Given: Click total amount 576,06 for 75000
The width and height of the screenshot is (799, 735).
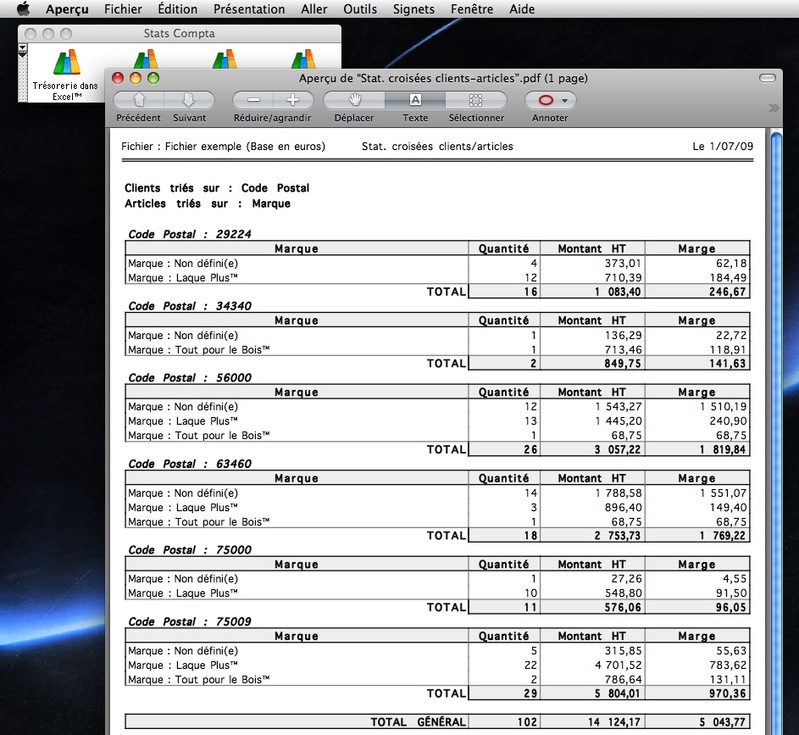Looking at the screenshot, I should click(x=623, y=608).
